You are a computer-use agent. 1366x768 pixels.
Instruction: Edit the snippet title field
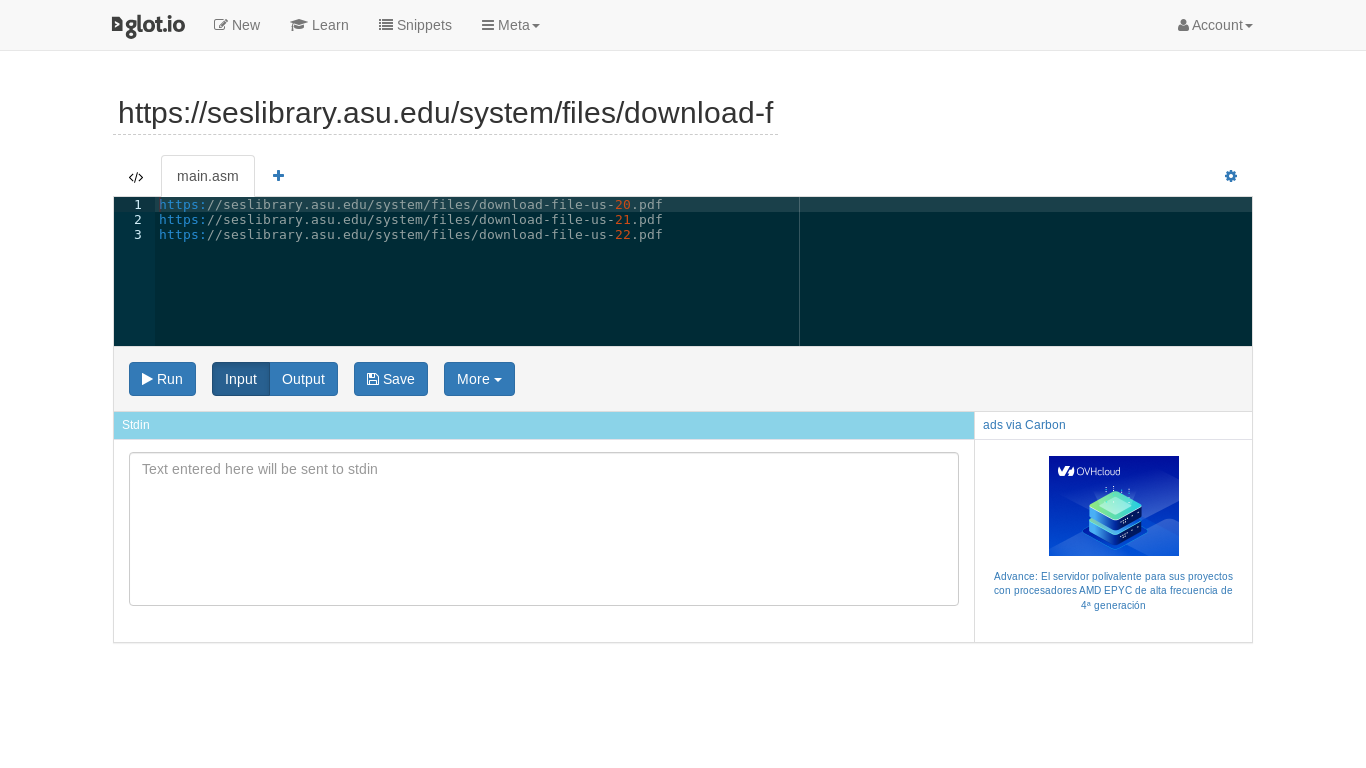click(x=445, y=113)
